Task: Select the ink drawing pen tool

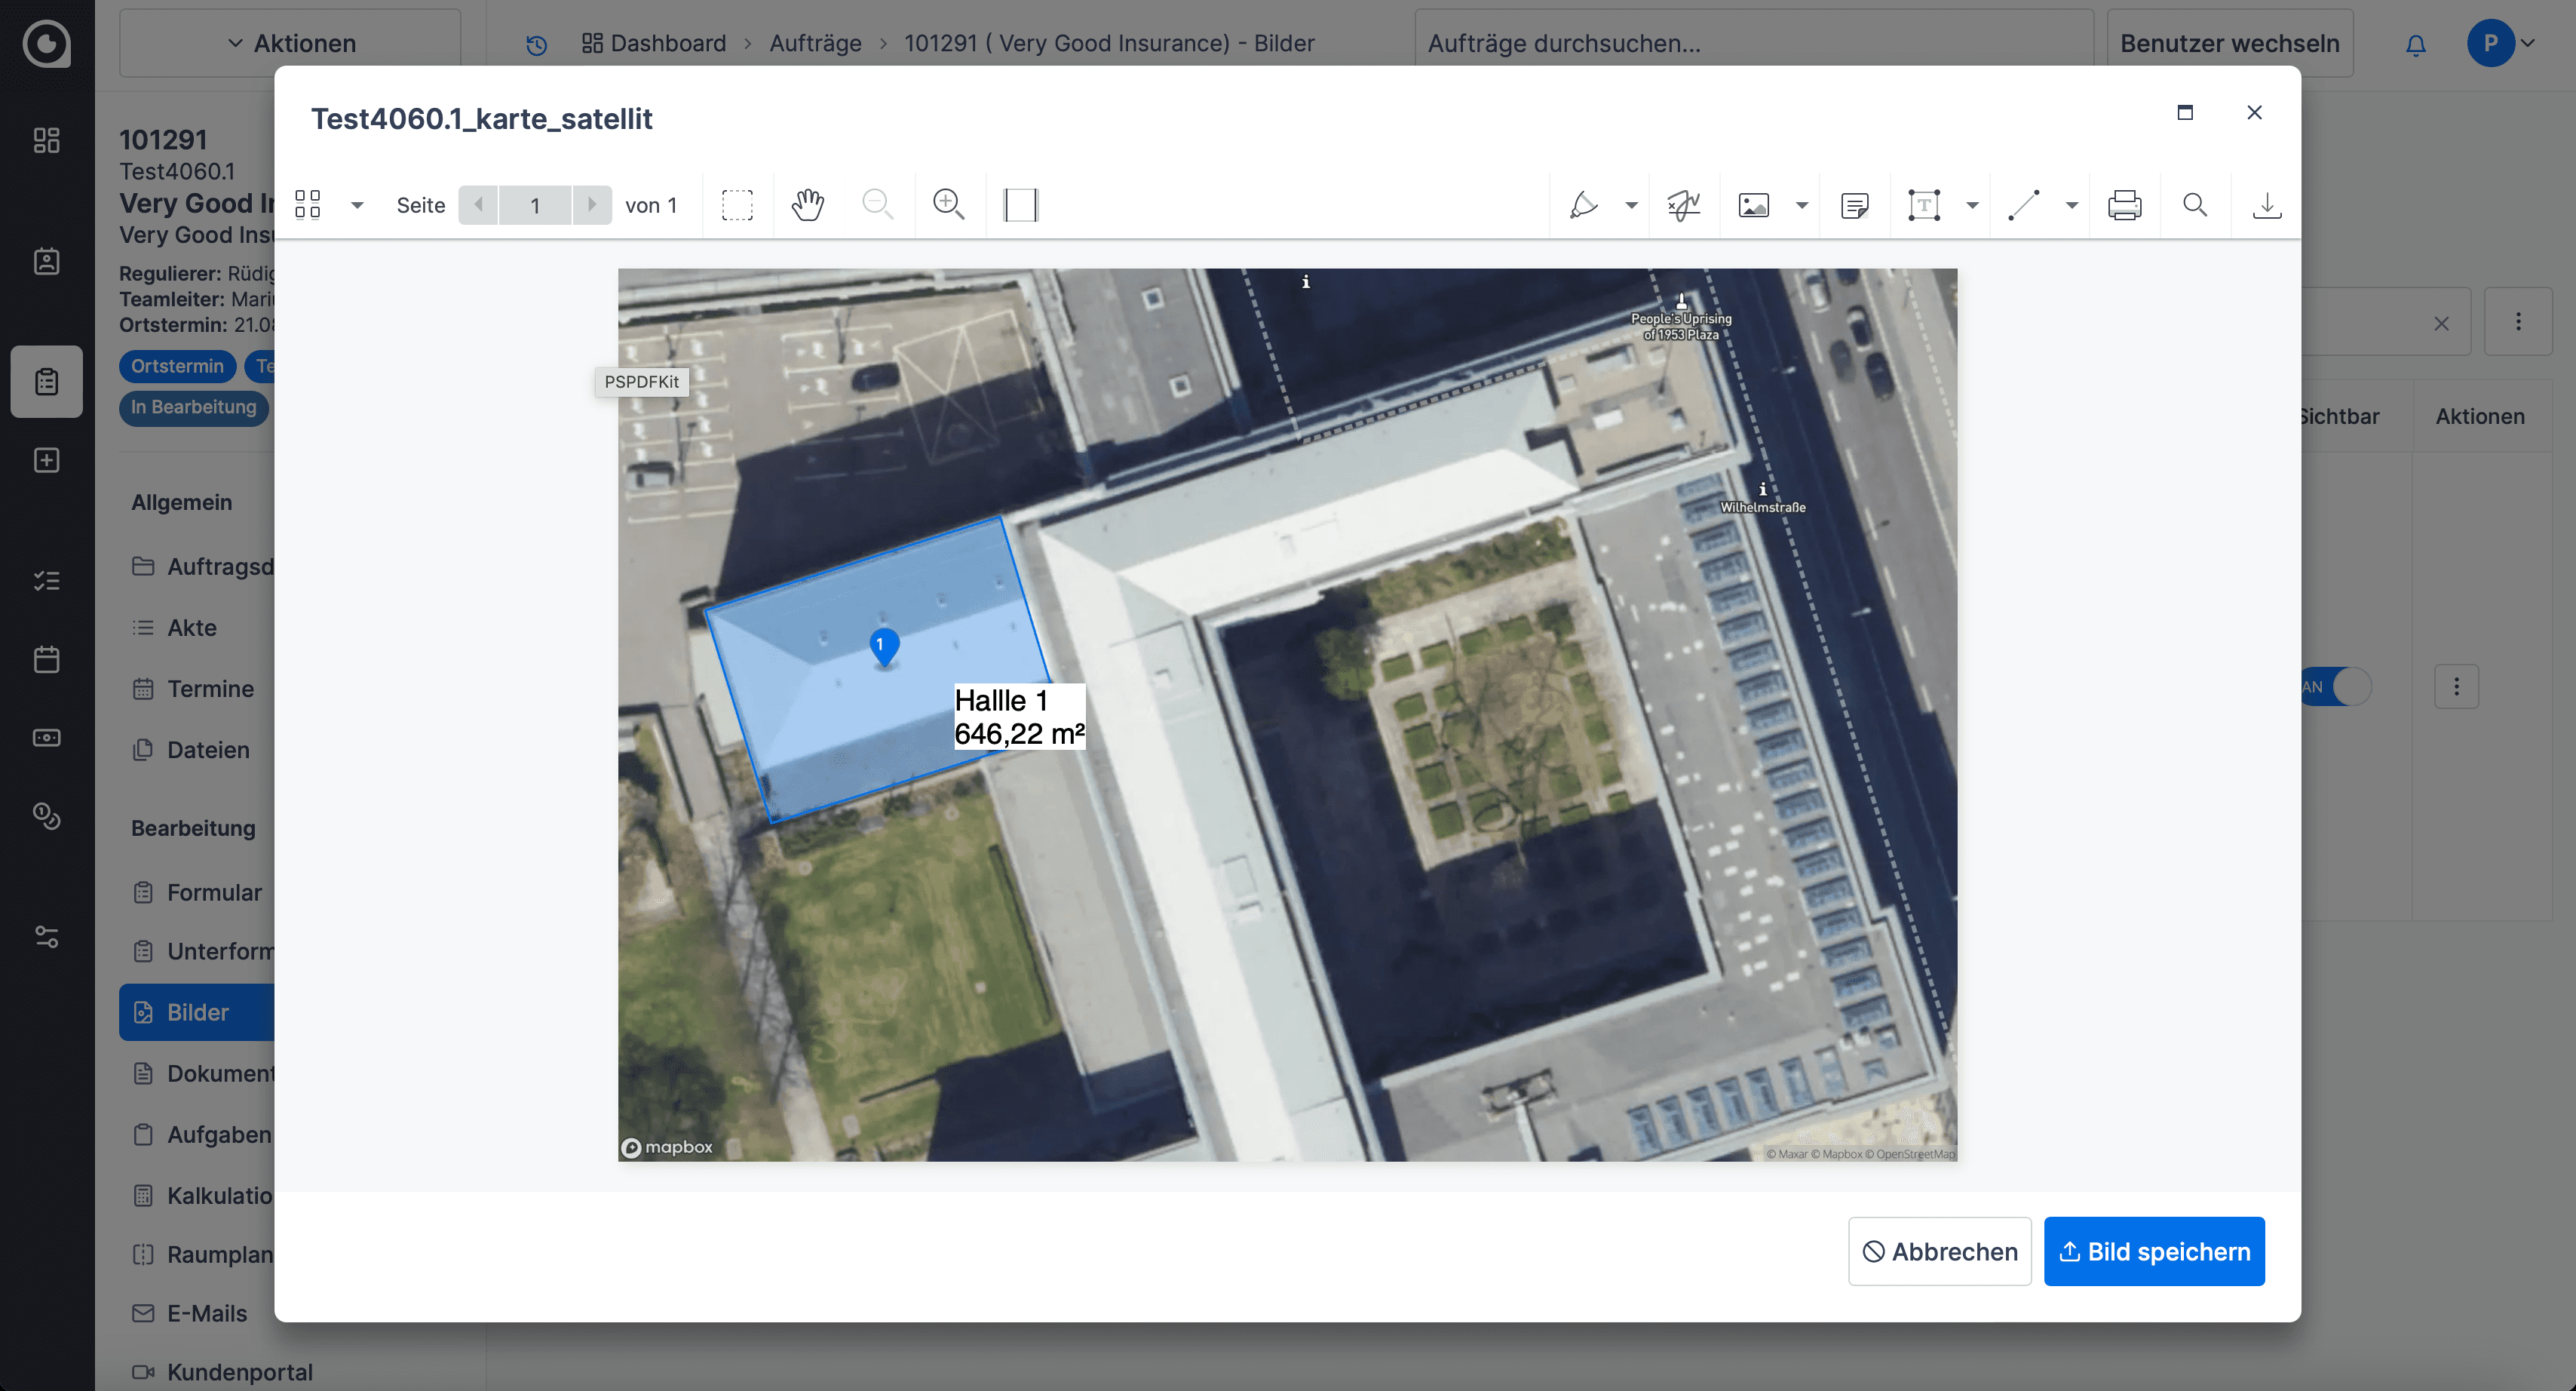Action: (1584, 205)
